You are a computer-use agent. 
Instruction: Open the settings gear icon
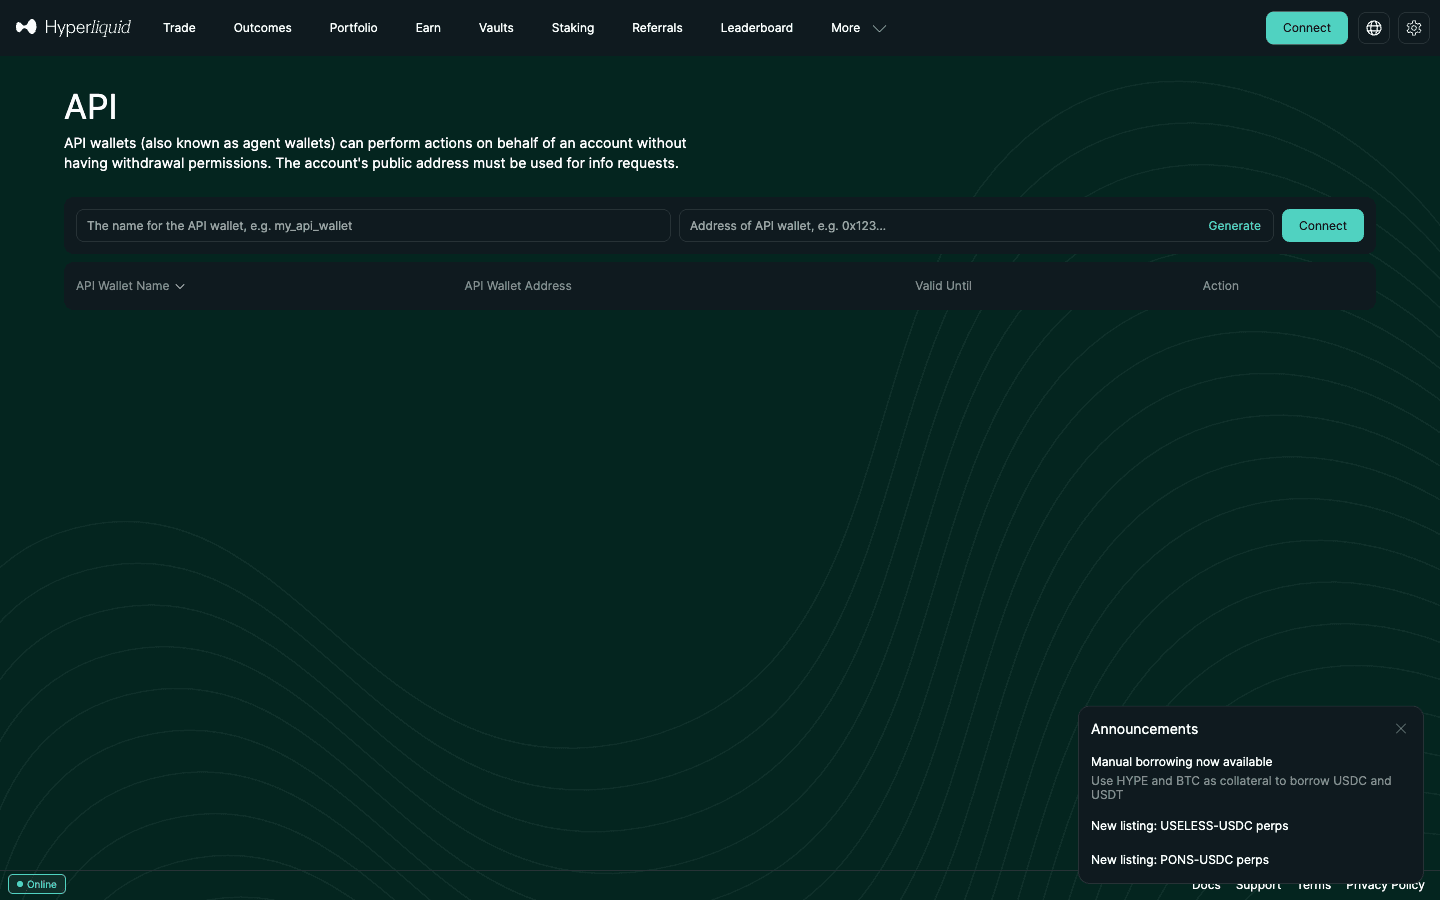(x=1414, y=28)
